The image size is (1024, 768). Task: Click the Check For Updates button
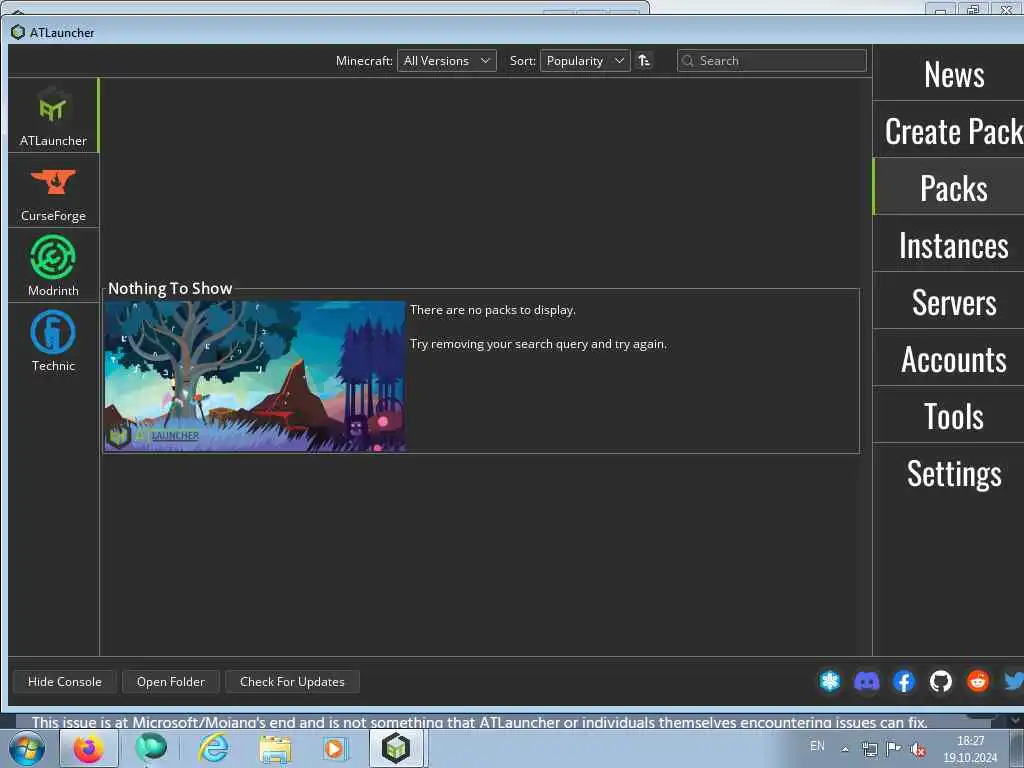point(292,681)
